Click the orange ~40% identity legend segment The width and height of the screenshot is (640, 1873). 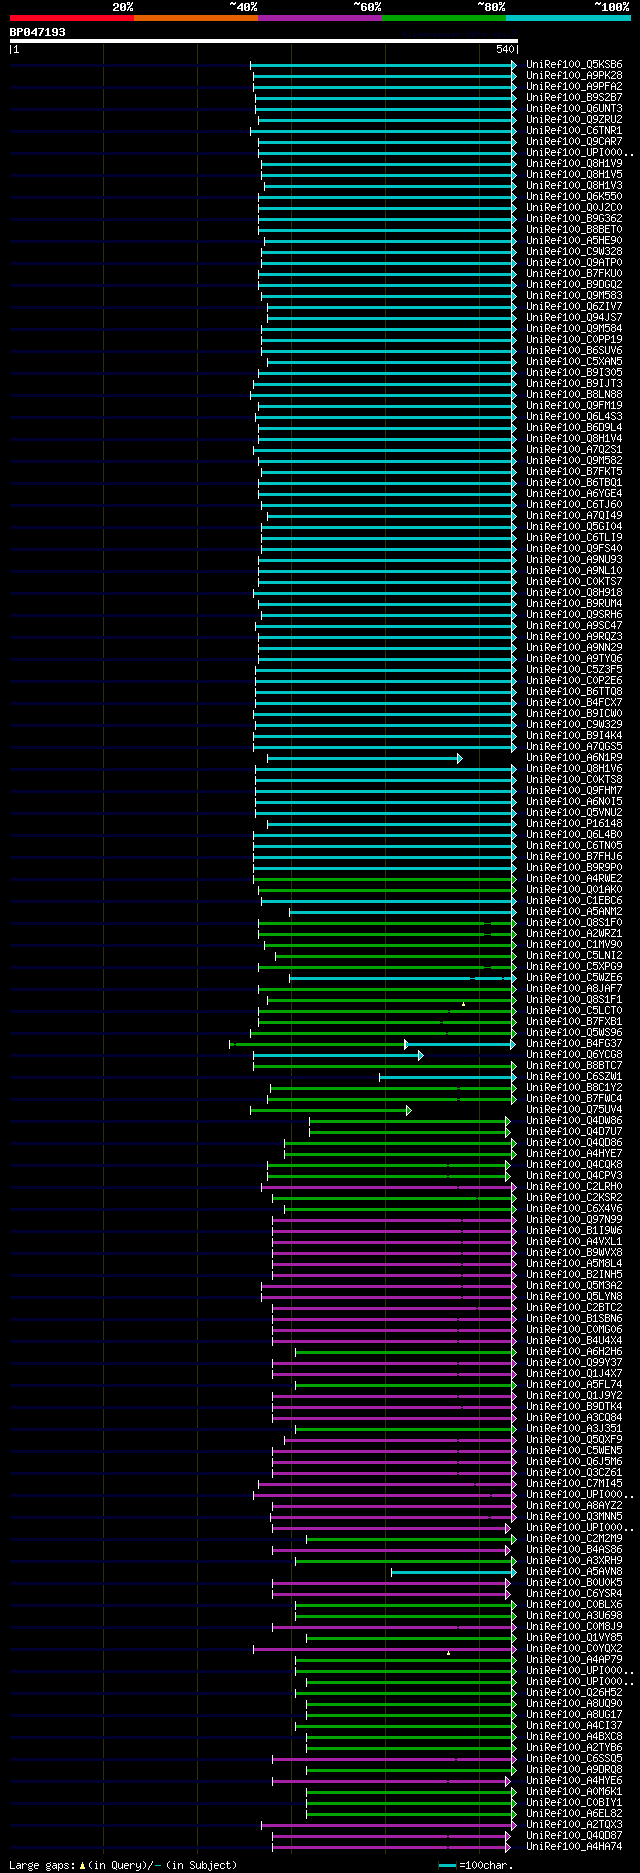pos(195,17)
